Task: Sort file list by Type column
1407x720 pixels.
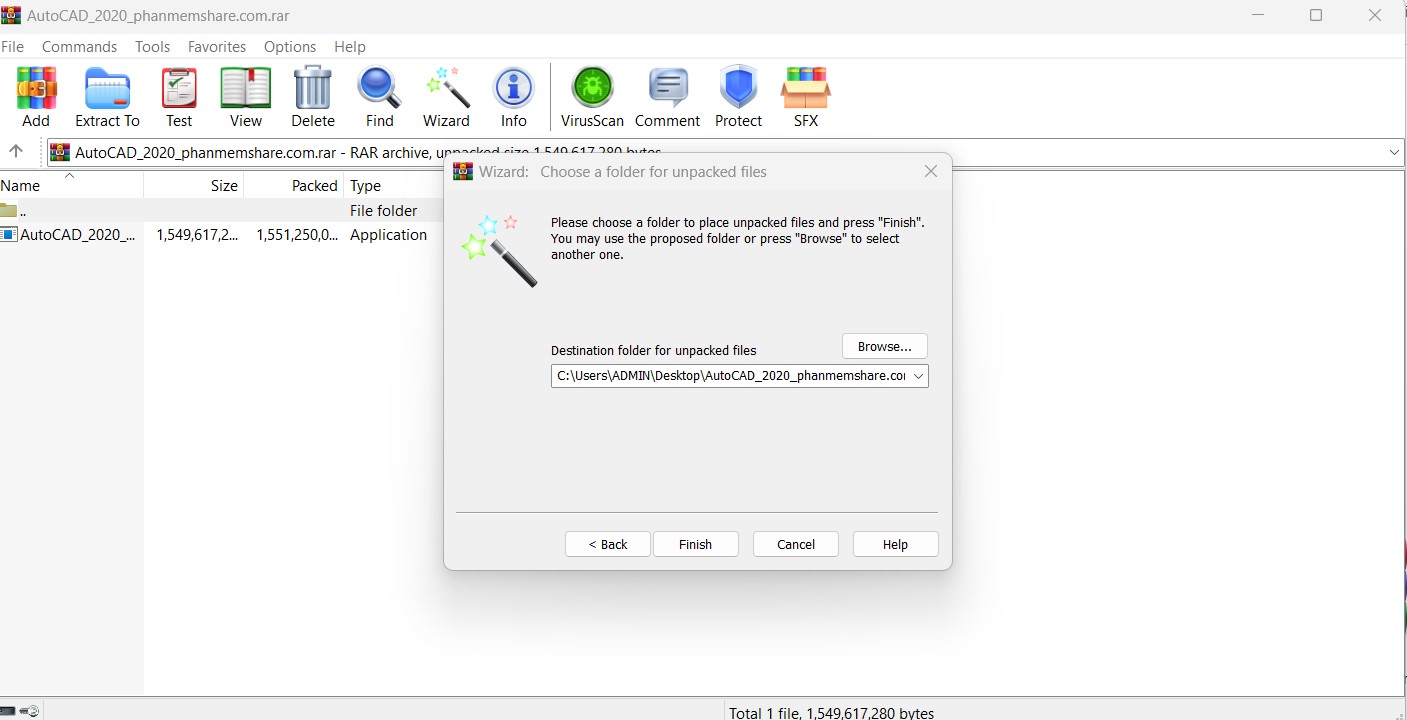Action: (x=394, y=186)
